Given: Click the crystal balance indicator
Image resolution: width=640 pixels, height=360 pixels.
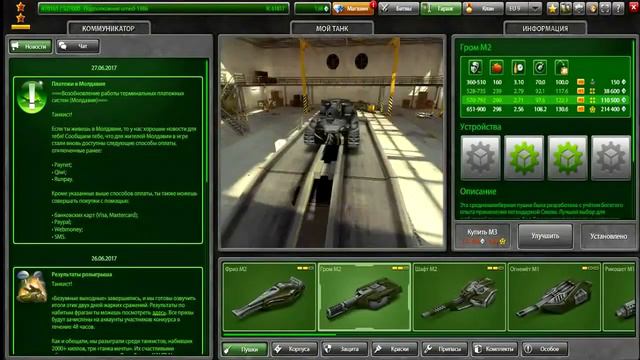Looking at the screenshot, I should tap(312, 8).
